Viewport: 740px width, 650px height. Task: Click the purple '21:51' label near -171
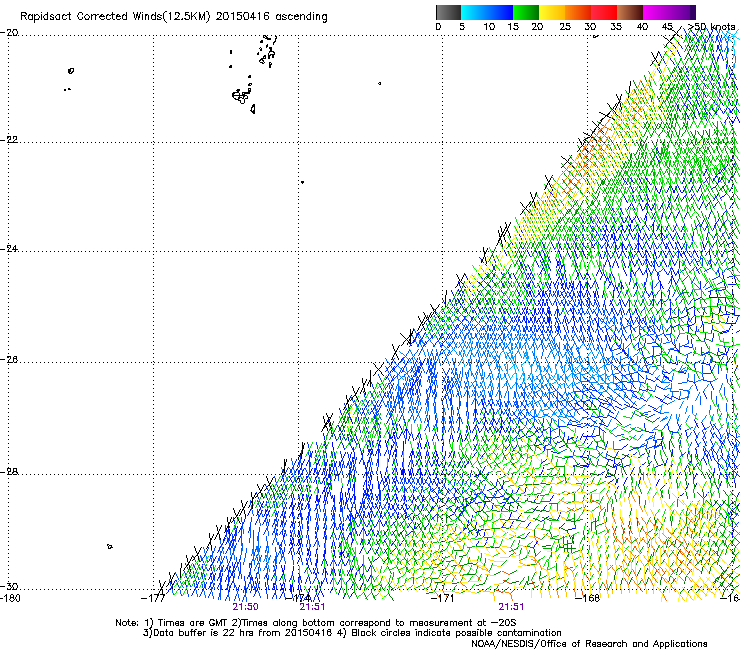click(512, 607)
